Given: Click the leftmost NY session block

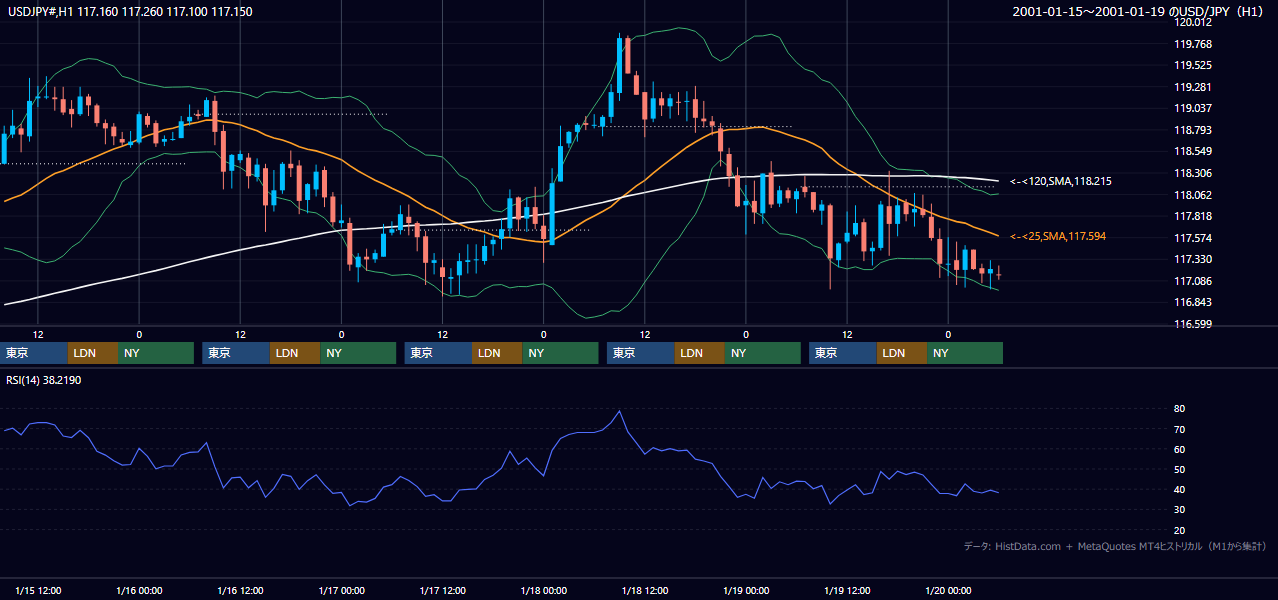Looking at the screenshot, I should (x=156, y=353).
